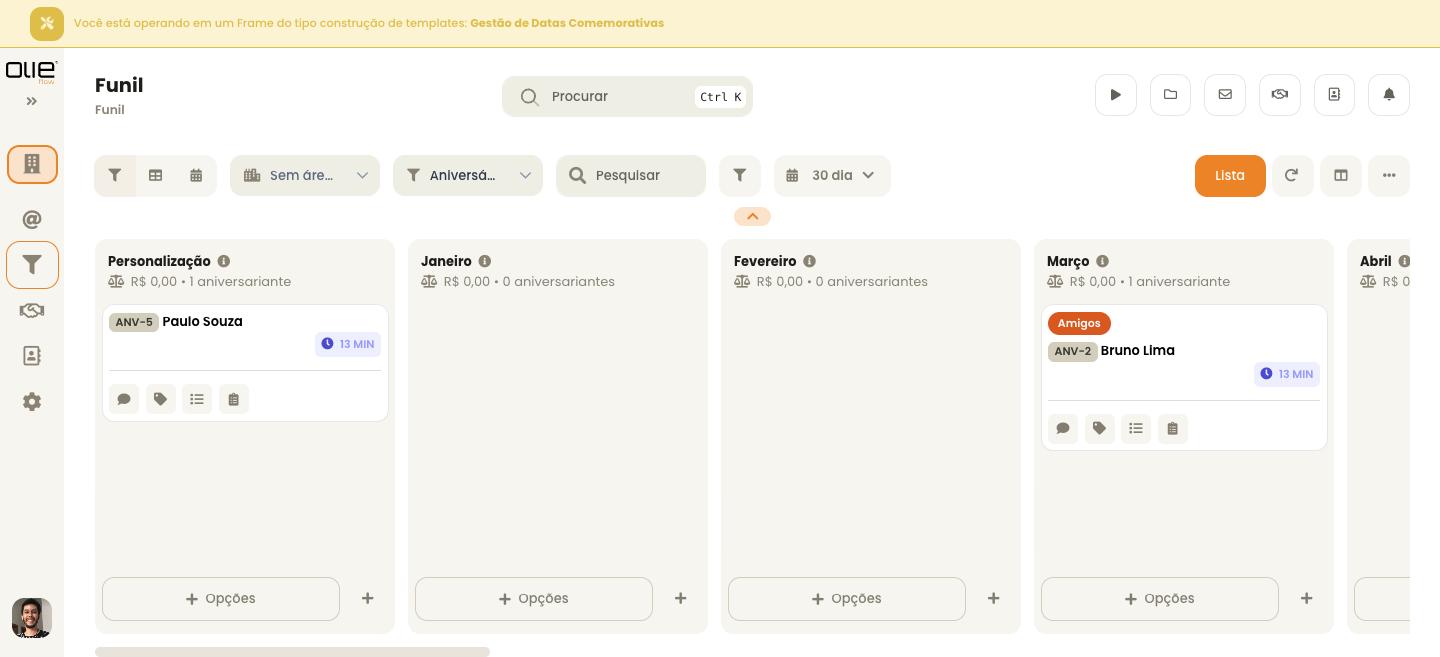Click info icon next to Personalização
Image resolution: width=1440 pixels, height=657 pixels.
point(224,261)
